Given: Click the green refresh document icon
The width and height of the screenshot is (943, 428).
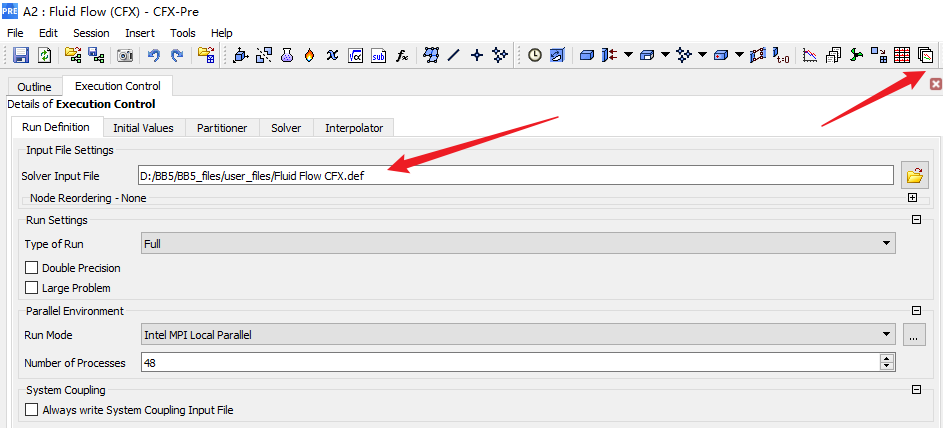Looking at the screenshot, I should [45, 55].
